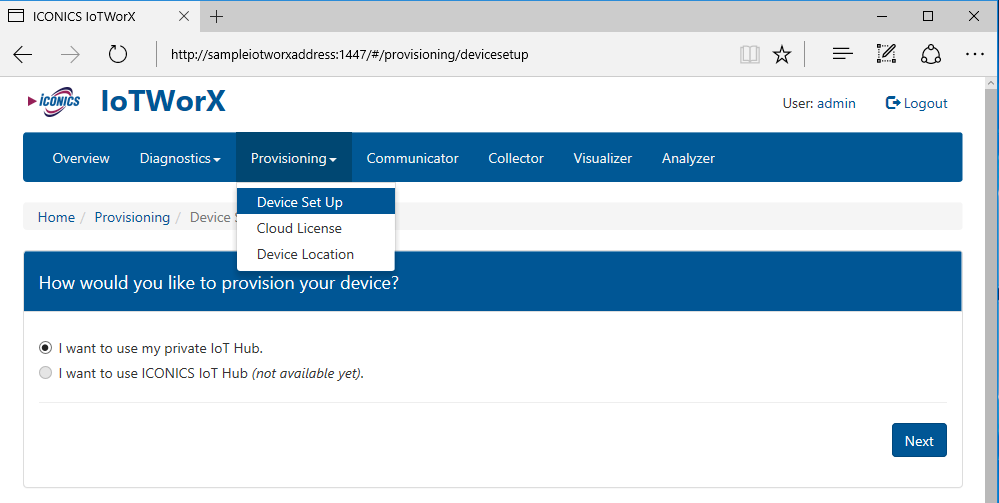This screenshot has width=999, height=503.
Task: Open a new browser tab
Action: (217, 16)
